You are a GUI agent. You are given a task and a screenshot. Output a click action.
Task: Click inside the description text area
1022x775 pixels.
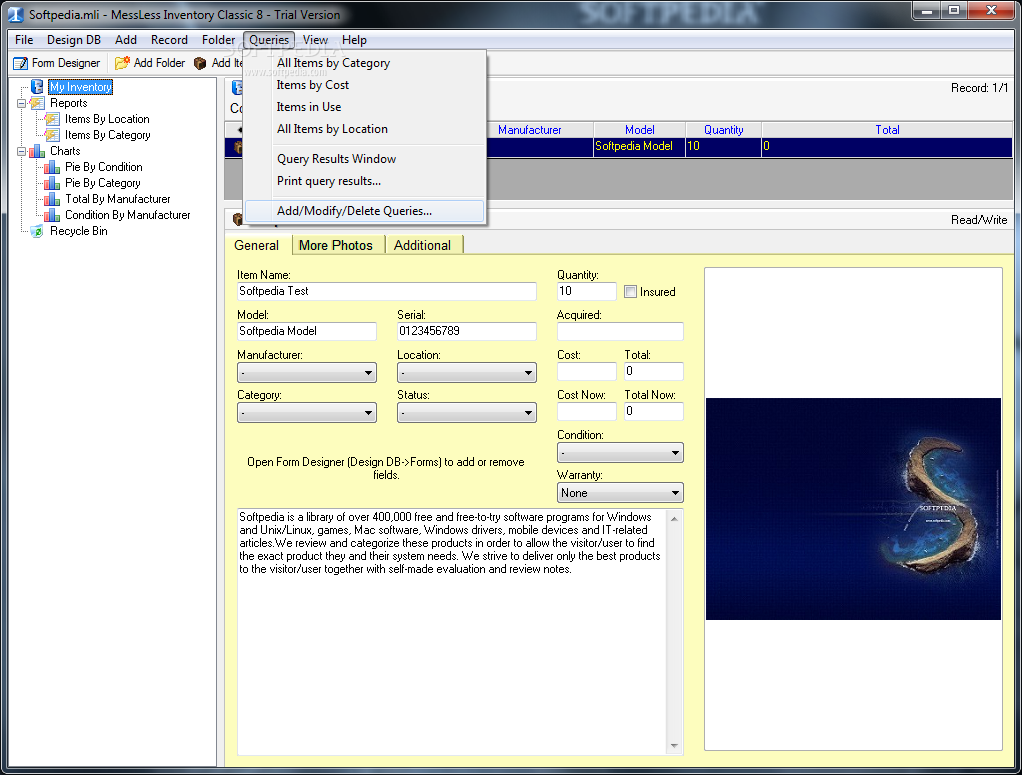pyautogui.click(x=452, y=632)
